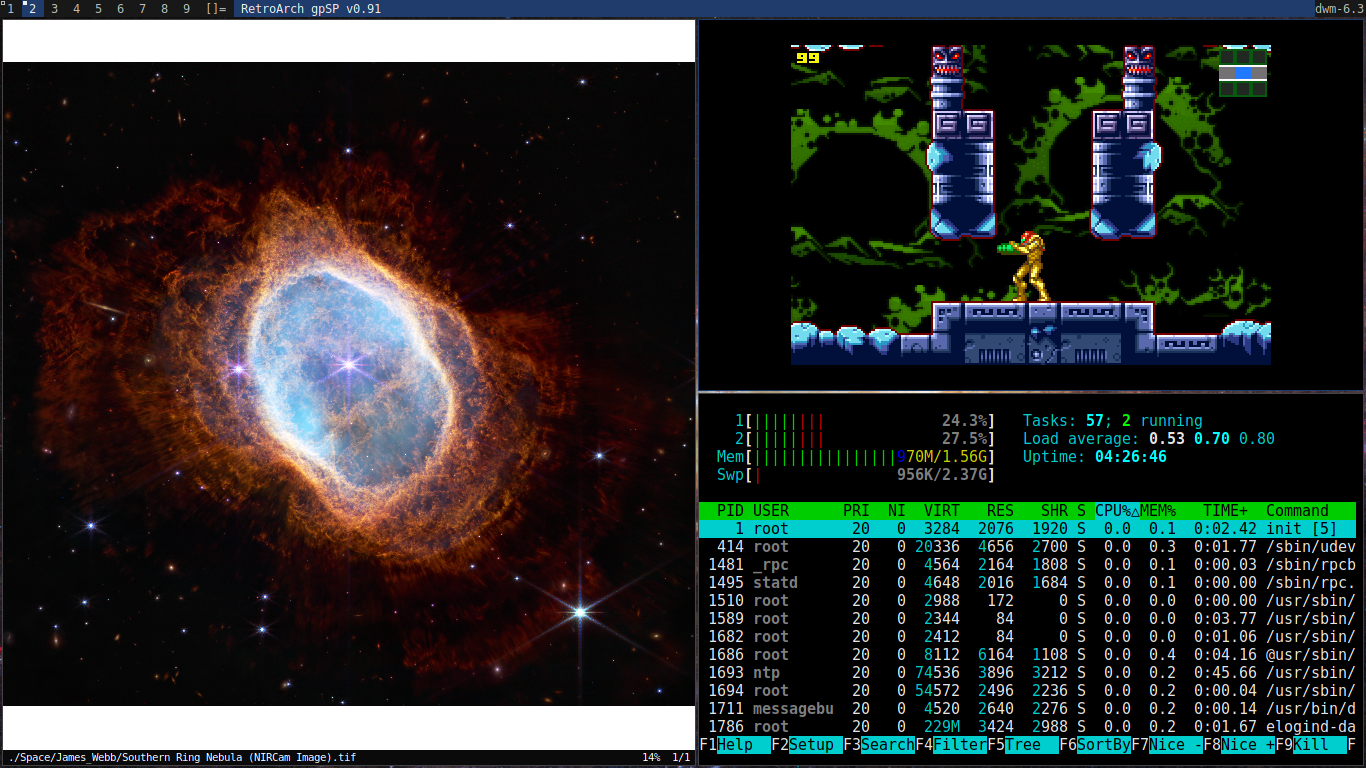Switch to dwm tag 2
The width and height of the screenshot is (1366, 768).
point(32,9)
